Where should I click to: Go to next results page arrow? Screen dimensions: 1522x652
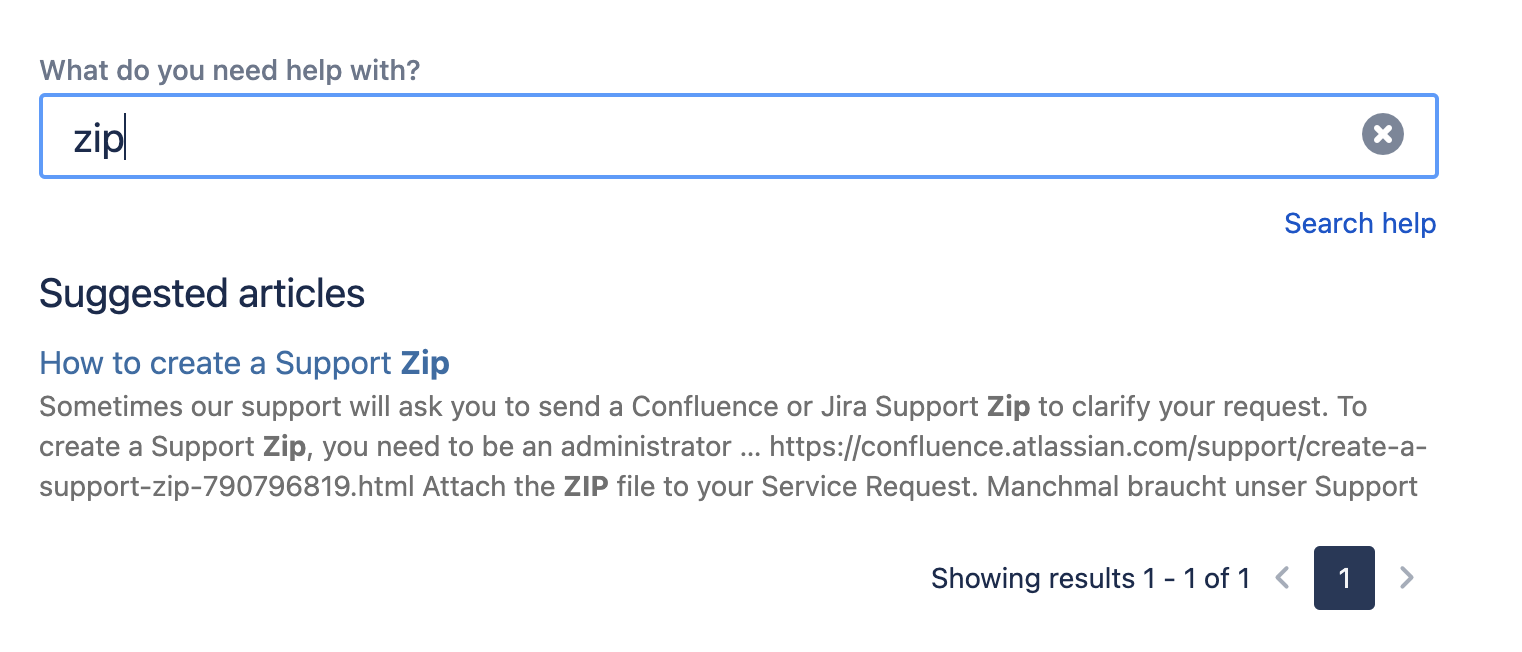click(1406, 578)
